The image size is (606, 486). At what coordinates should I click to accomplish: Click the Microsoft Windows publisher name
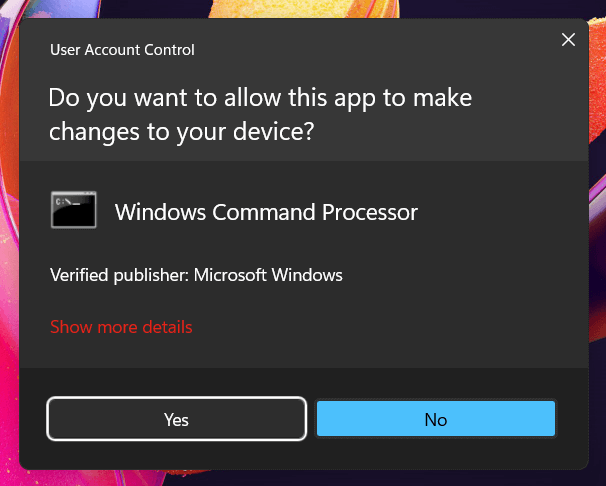pos(268,275)
